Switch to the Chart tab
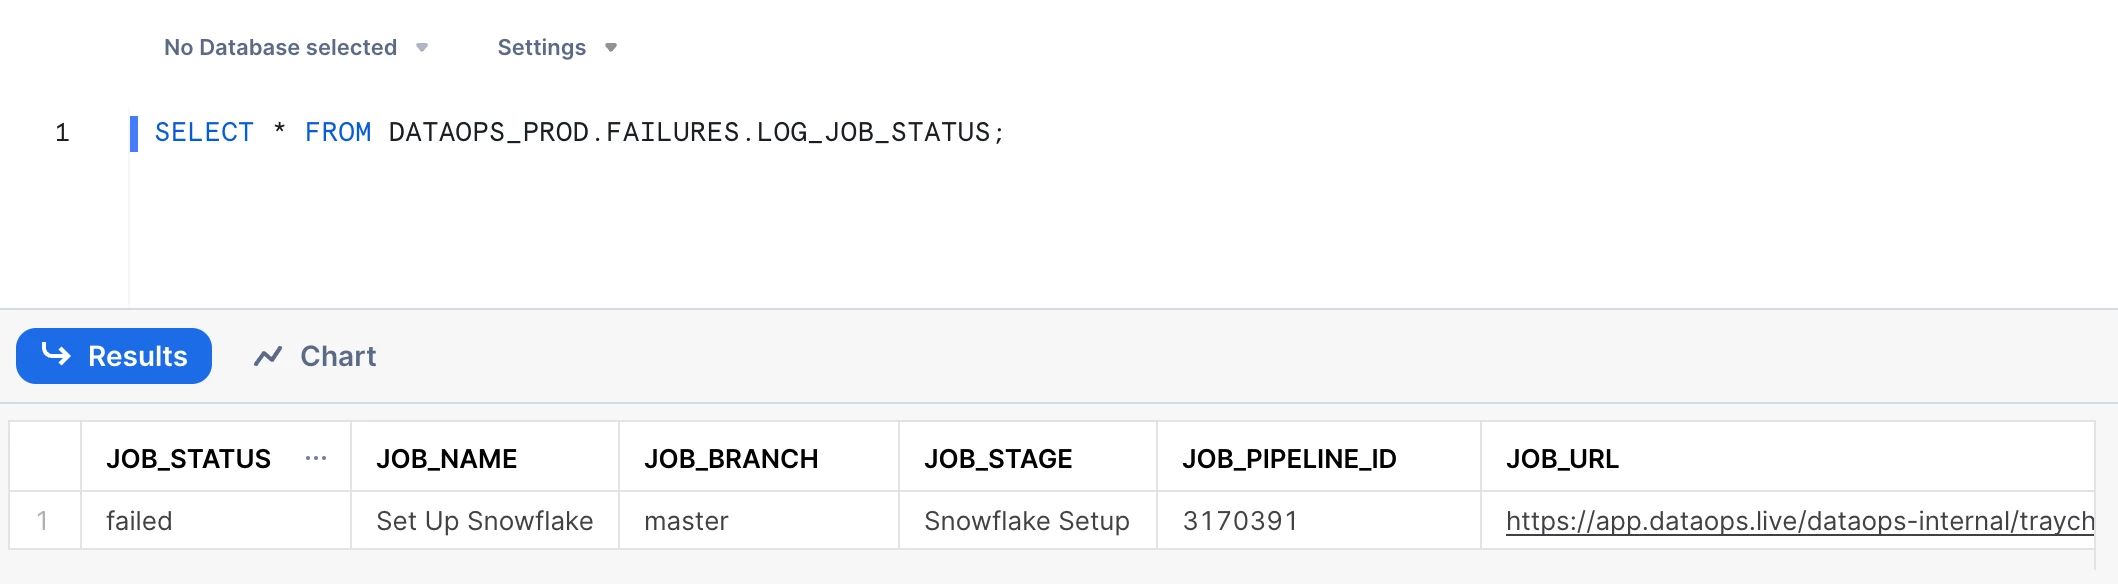Image resolution: width=2118 pixels, height=584 pixels. tap(316, 356)
